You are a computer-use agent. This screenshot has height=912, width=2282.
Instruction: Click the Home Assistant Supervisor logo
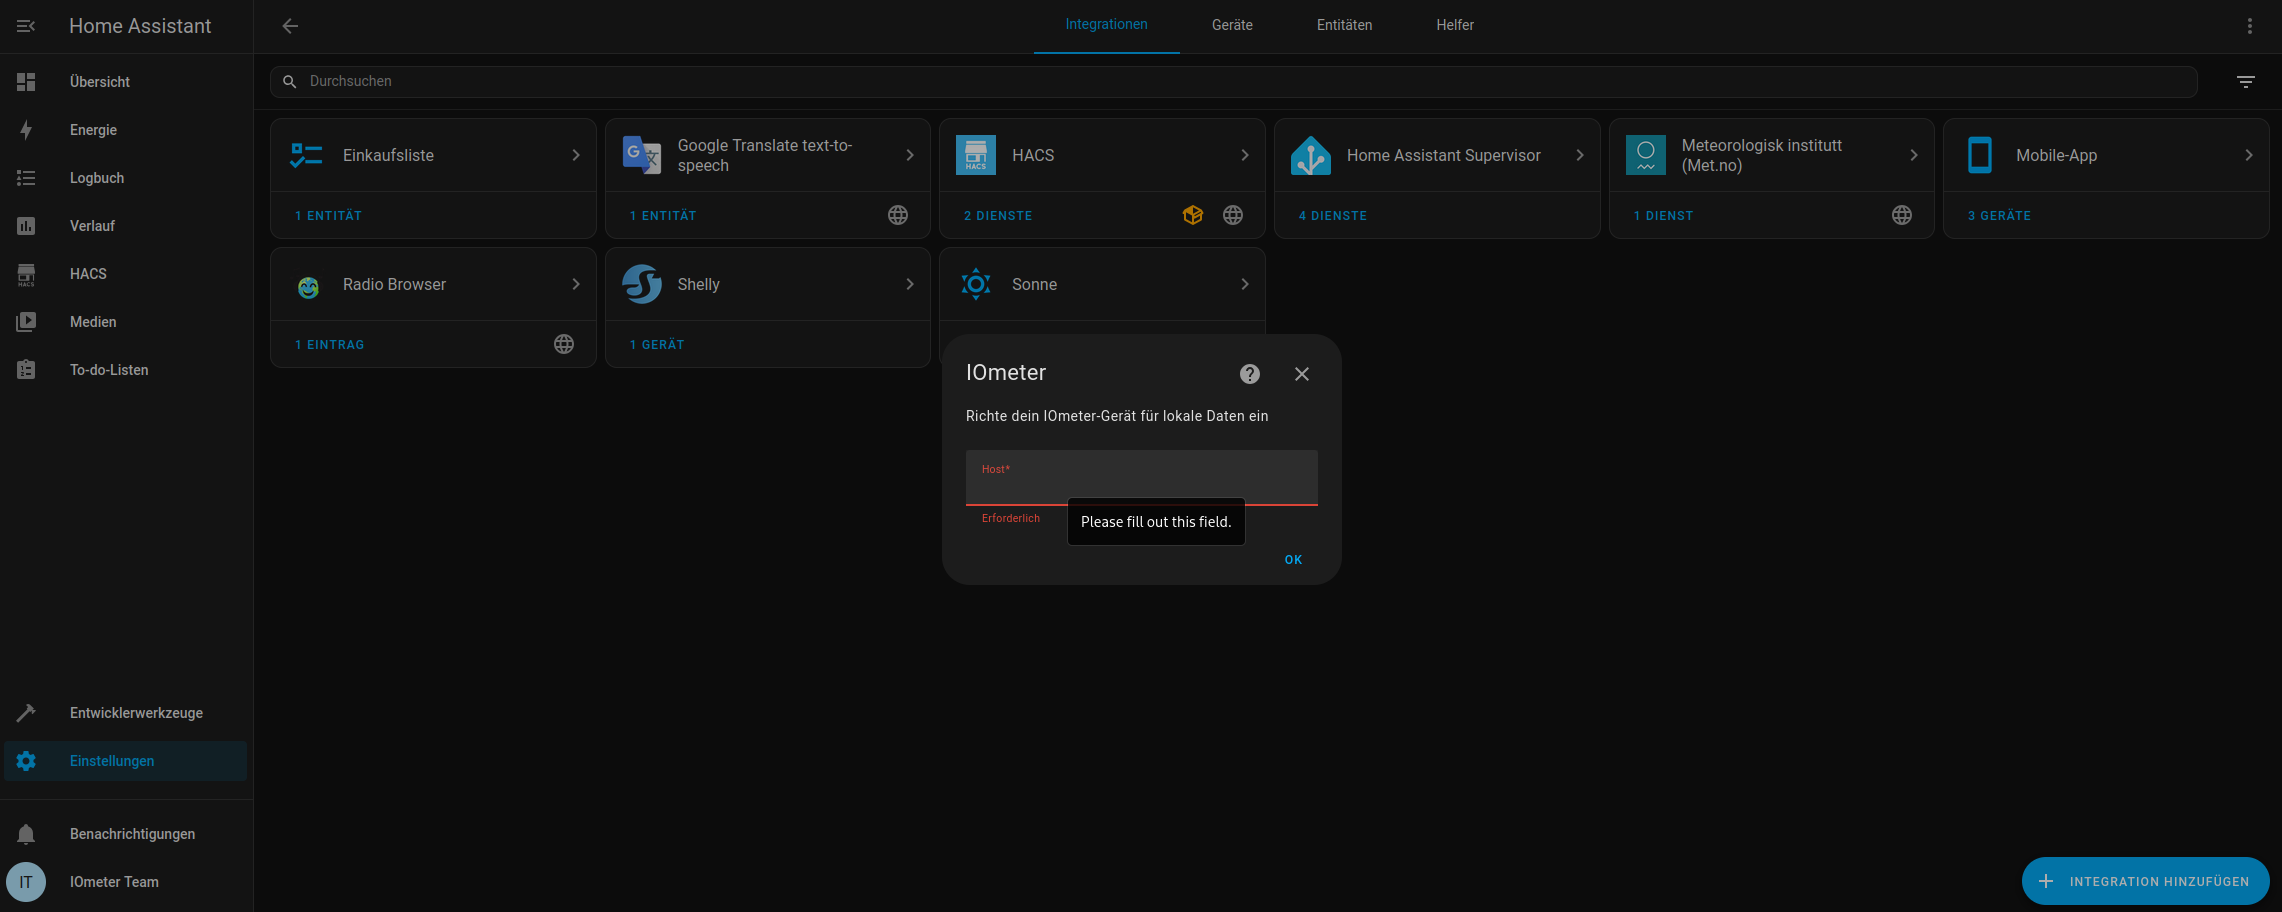point(1311,155)
